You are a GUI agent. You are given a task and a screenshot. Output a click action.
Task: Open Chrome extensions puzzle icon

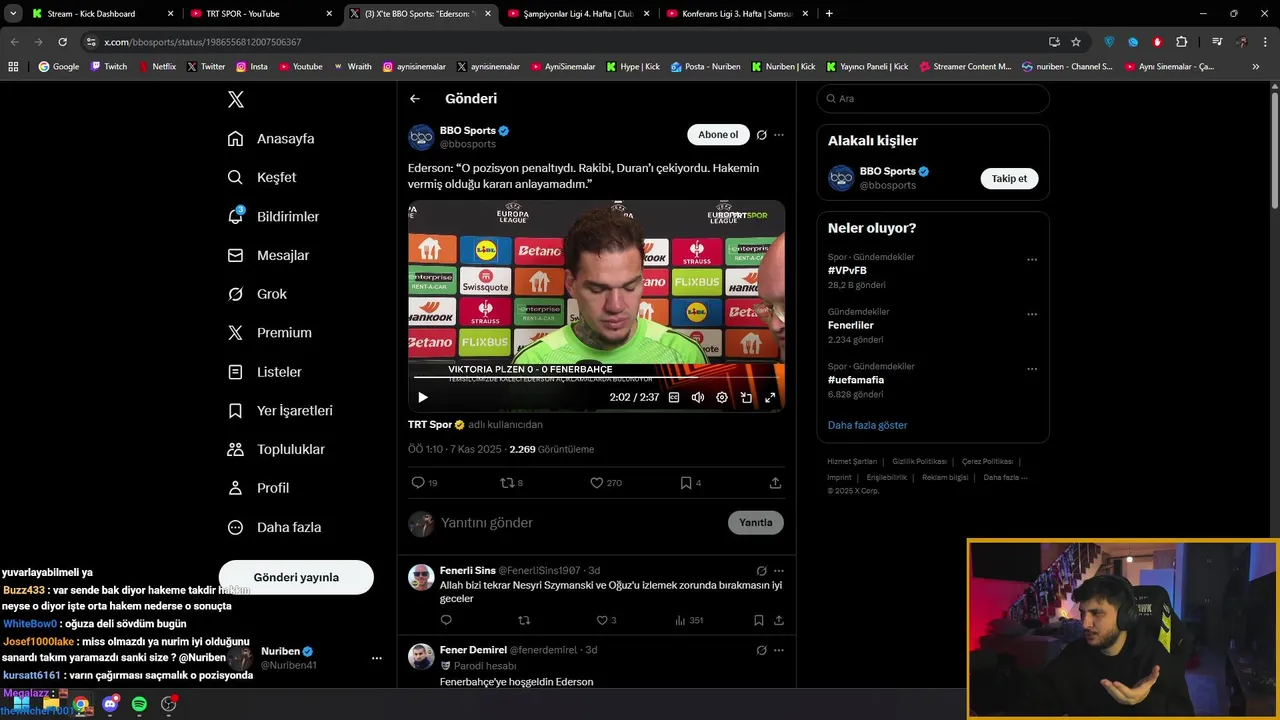click(x=1182, y=42)
